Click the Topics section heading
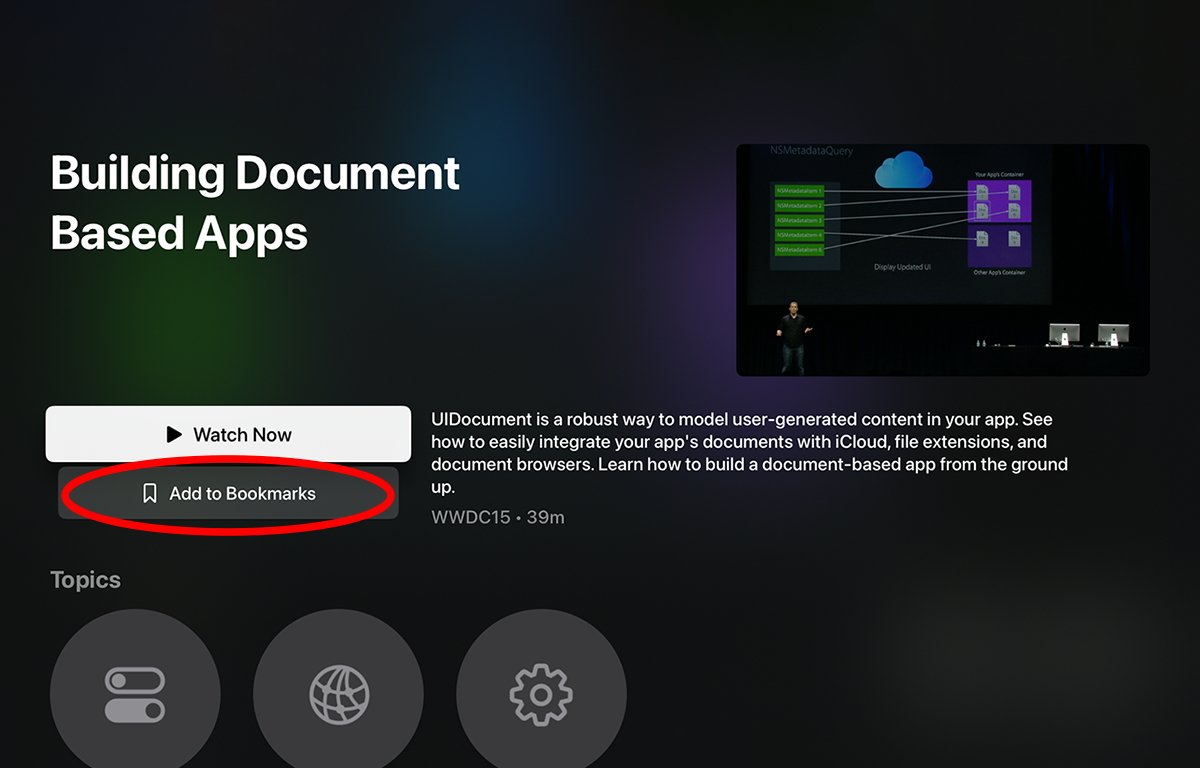The image size is (1200, 768). click(x=85, y=580)
